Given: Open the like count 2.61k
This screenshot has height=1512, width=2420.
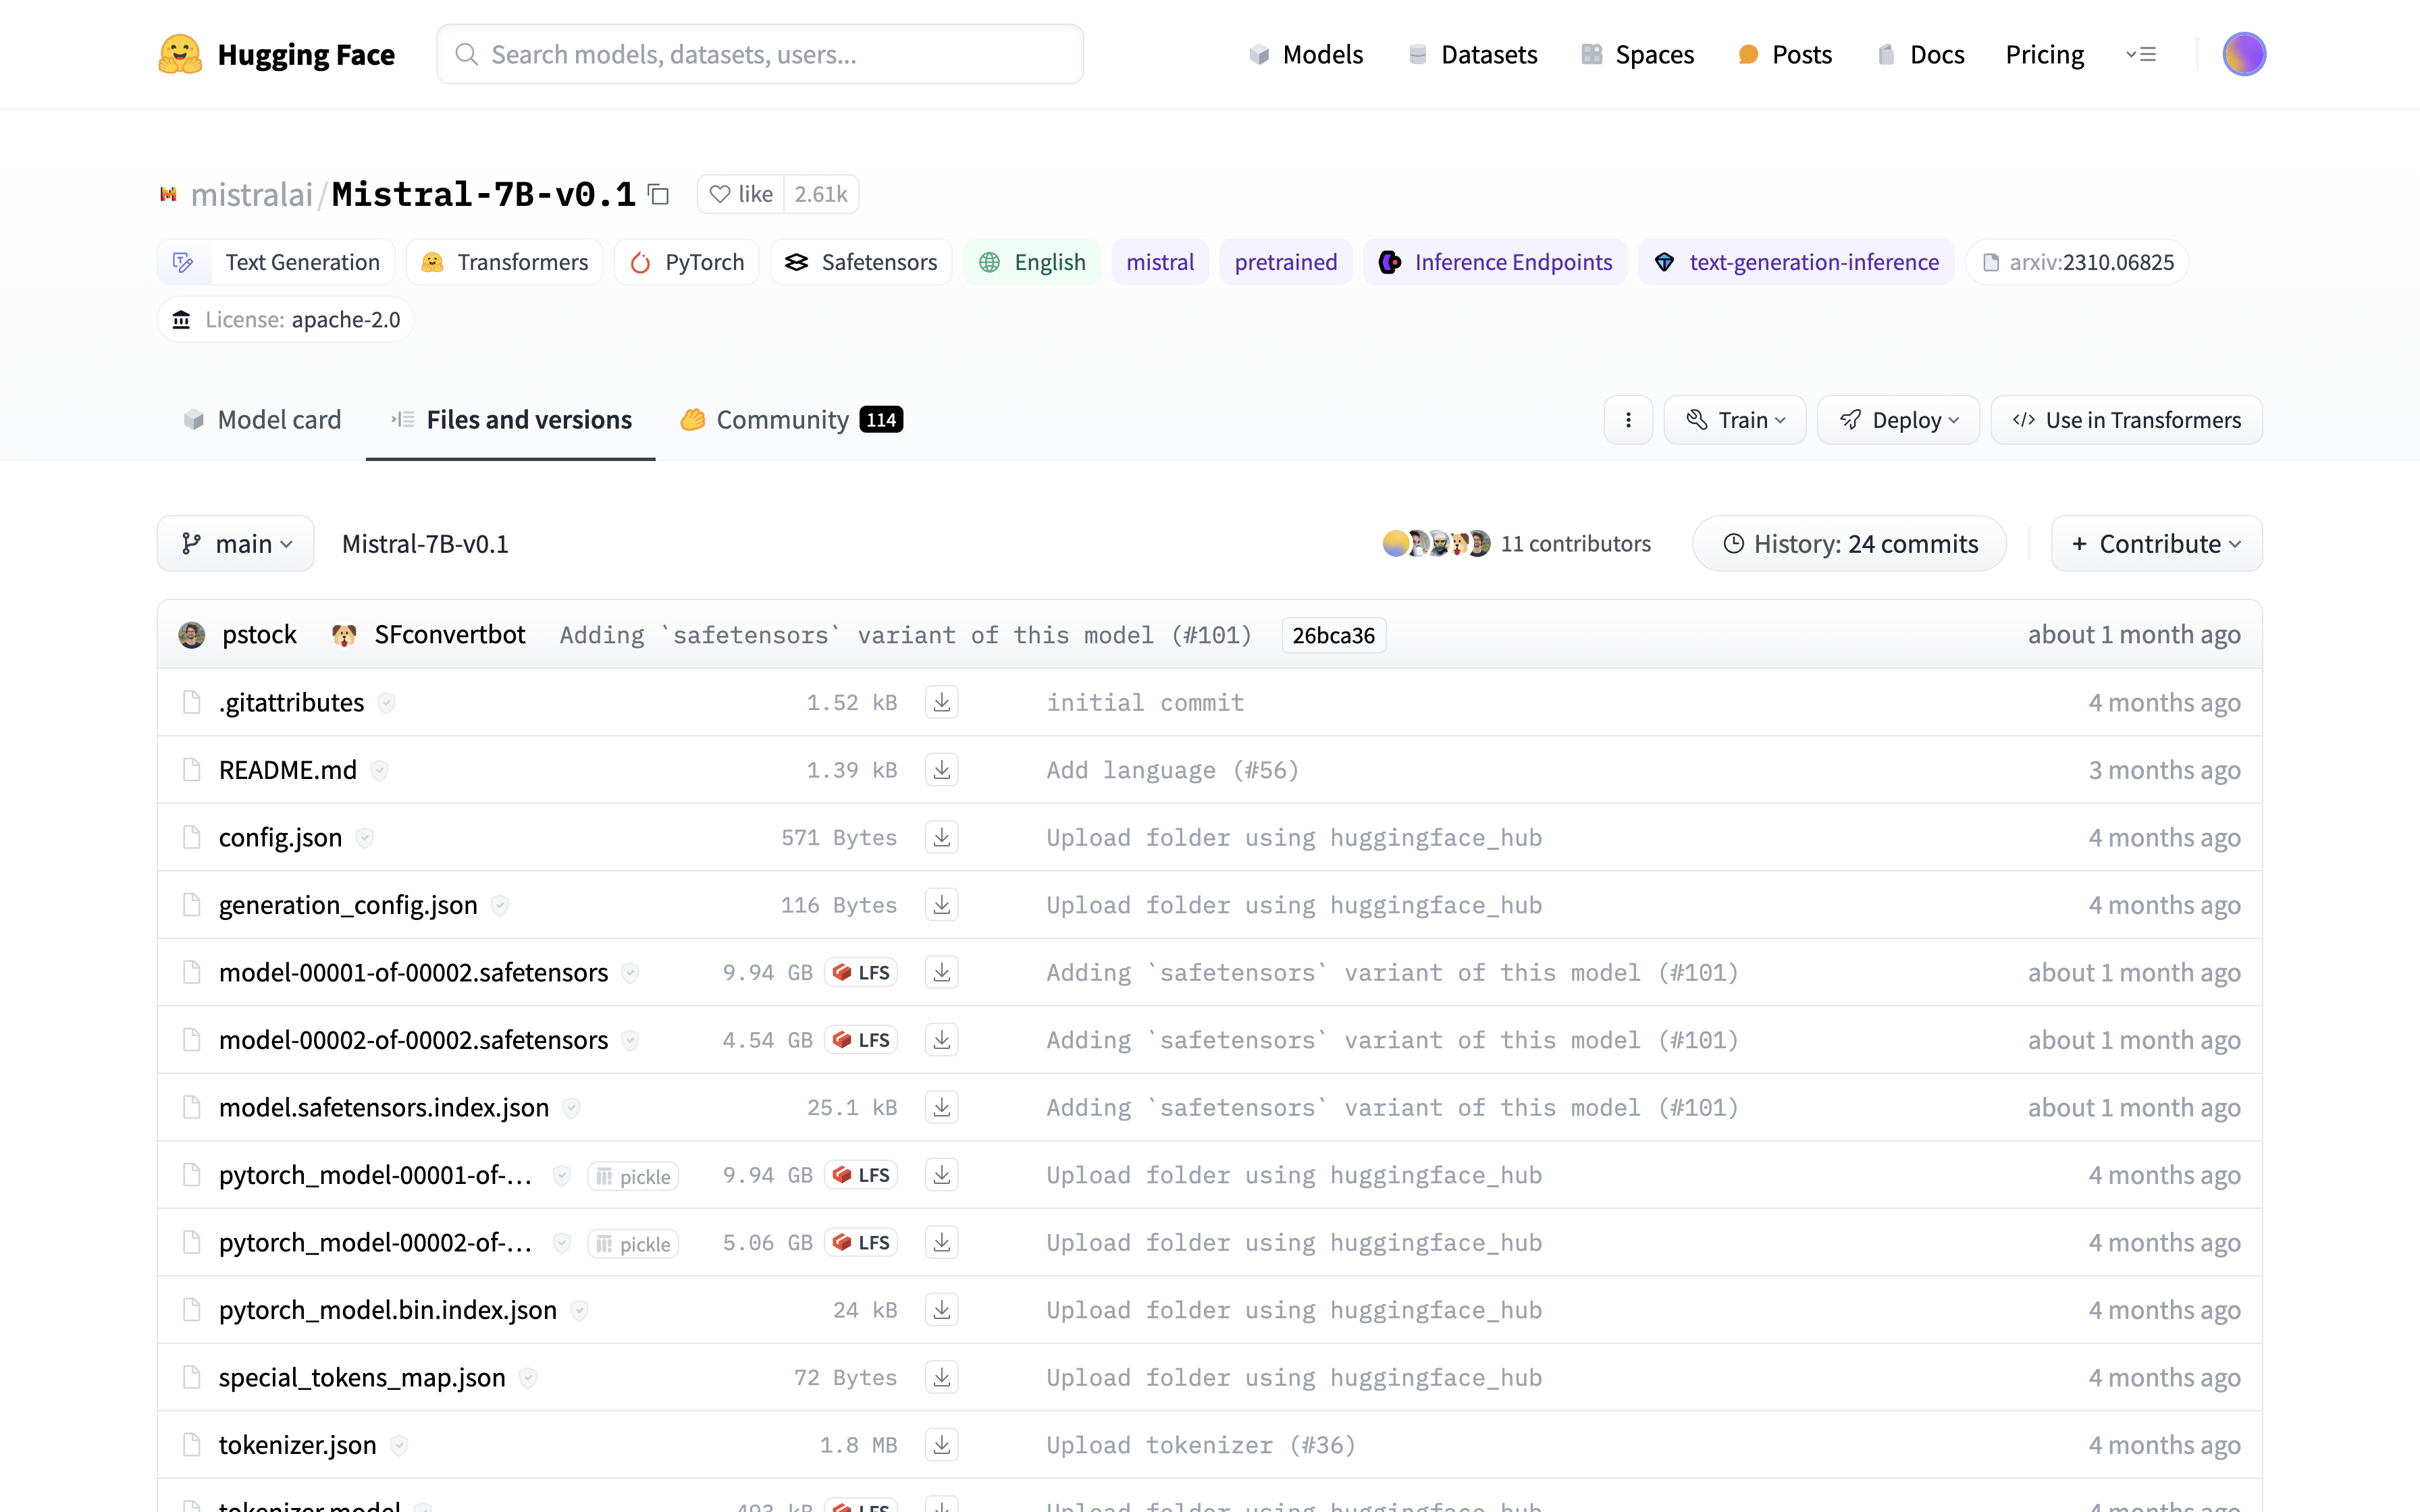Looking at the screenshot, I should pyautogui.click(x=821, y=194).
